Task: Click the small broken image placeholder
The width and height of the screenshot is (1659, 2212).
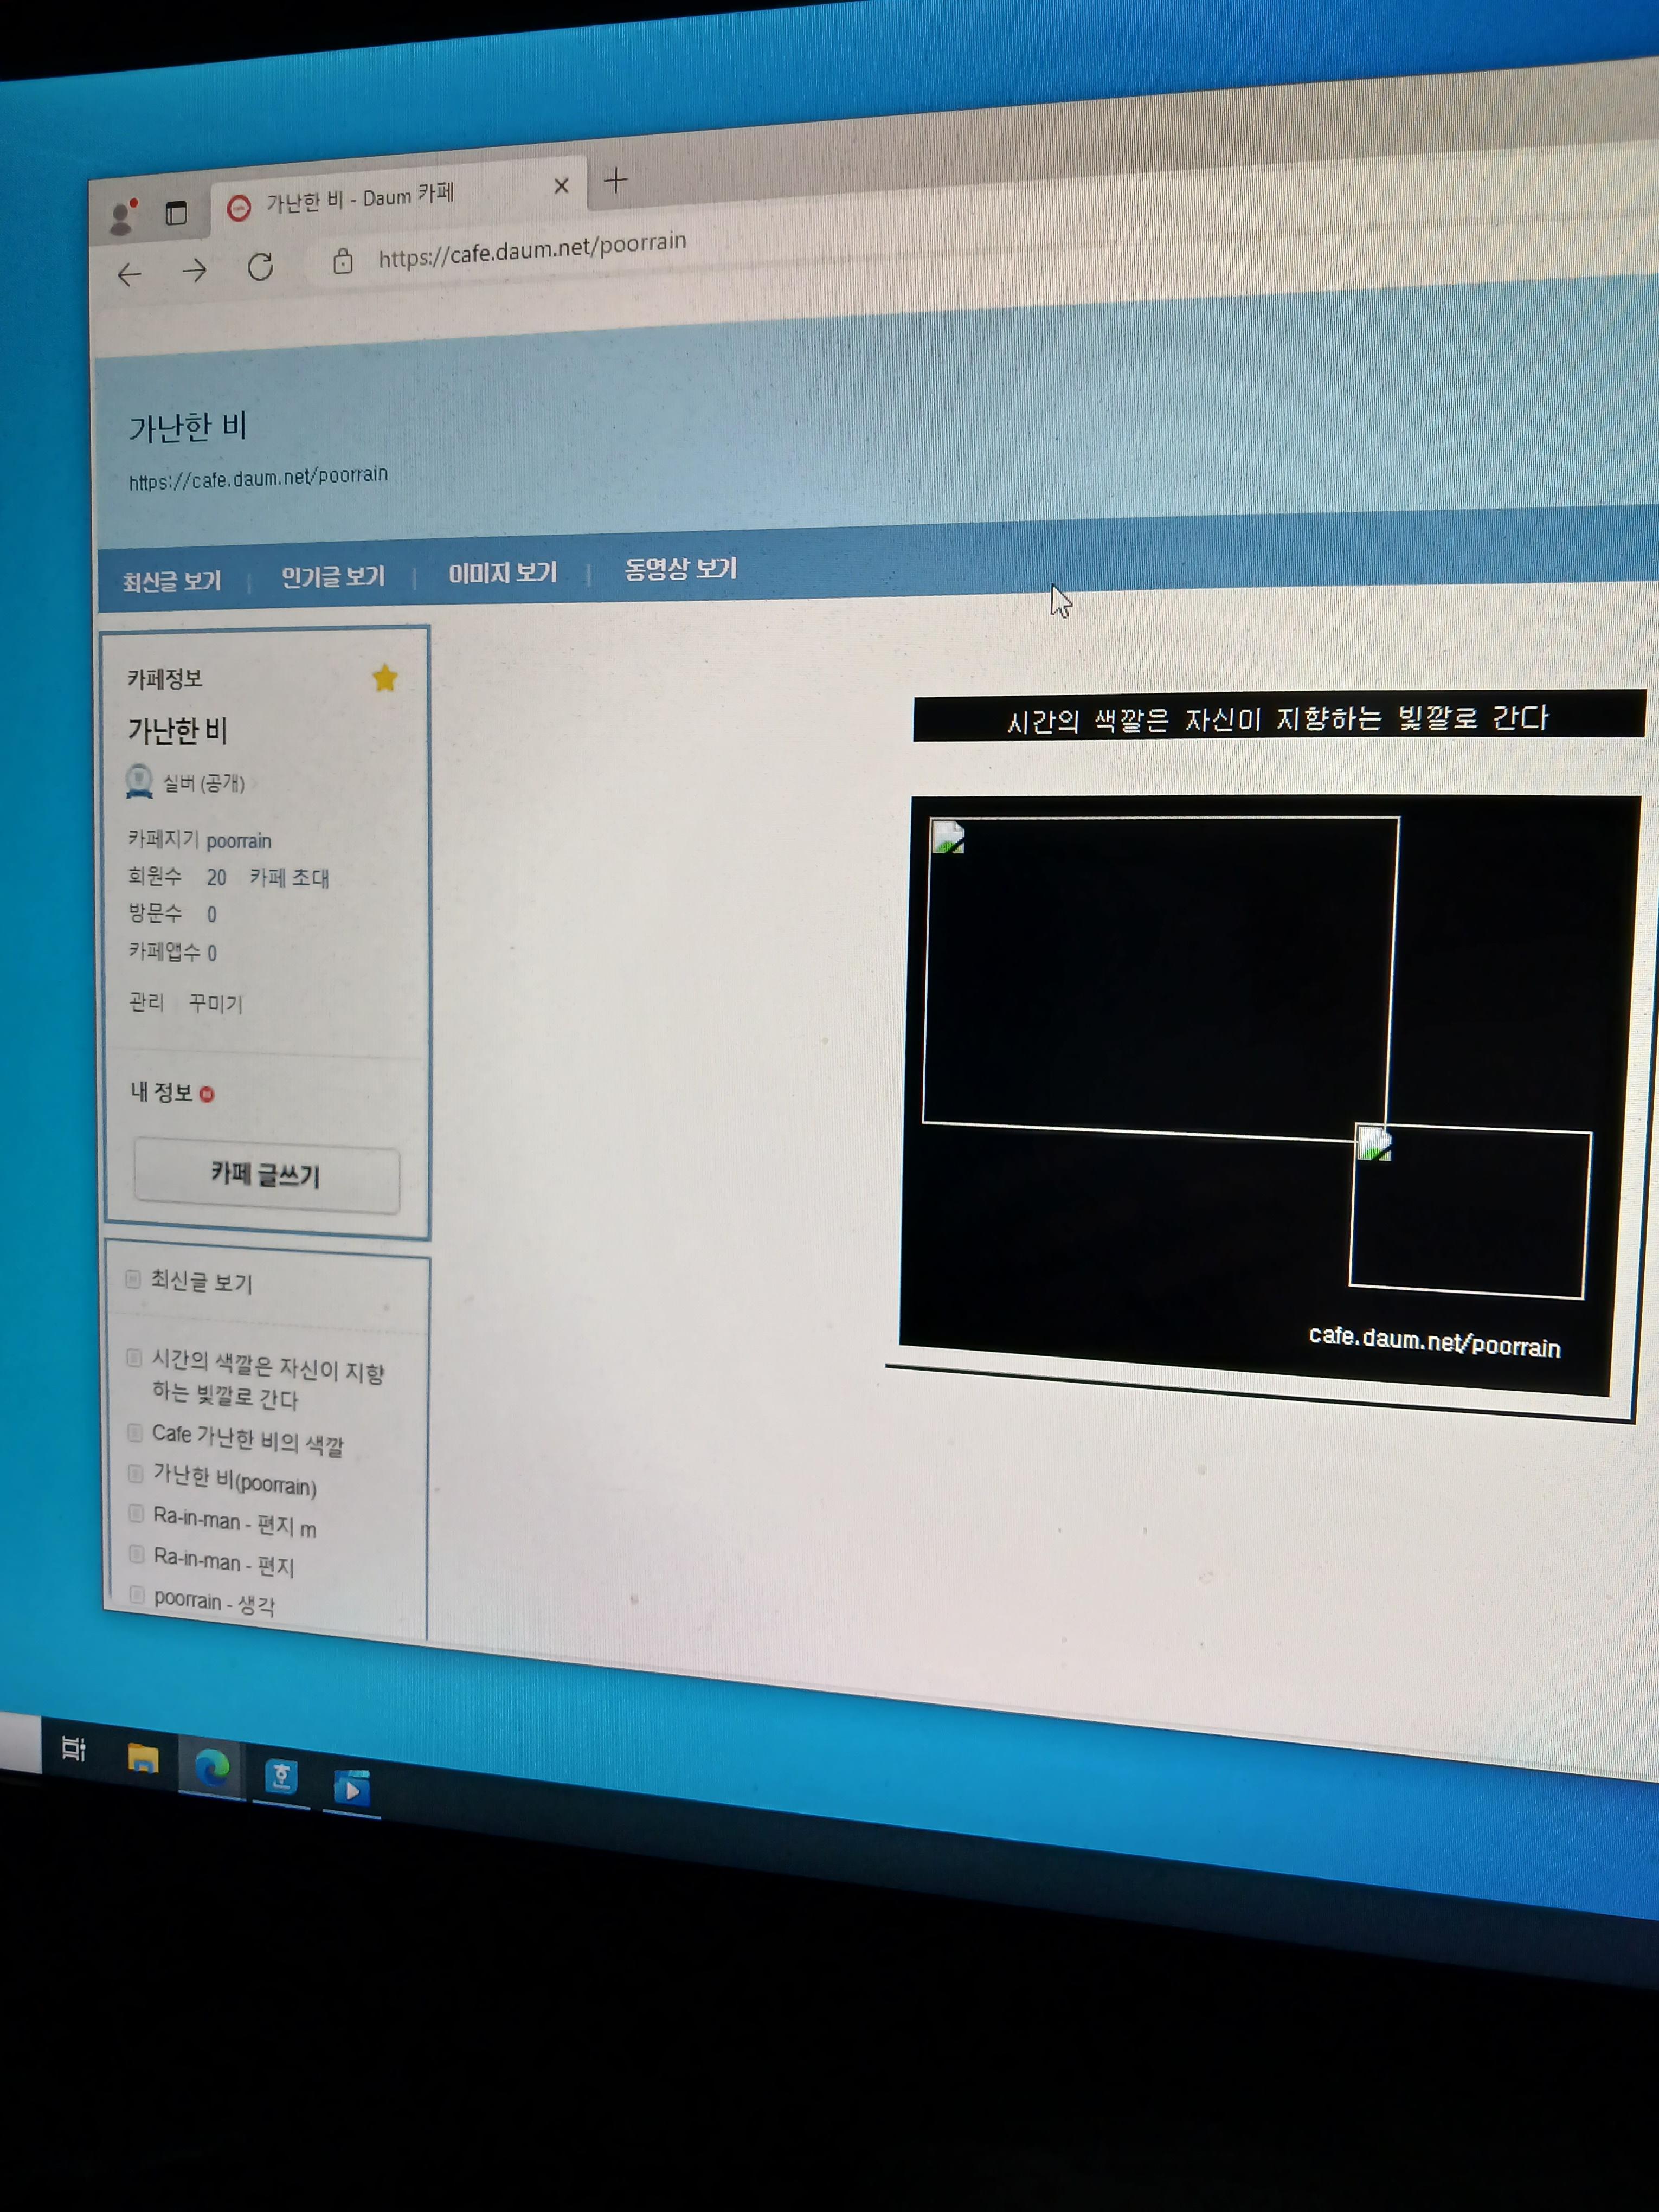Action: point(1470,1211)
